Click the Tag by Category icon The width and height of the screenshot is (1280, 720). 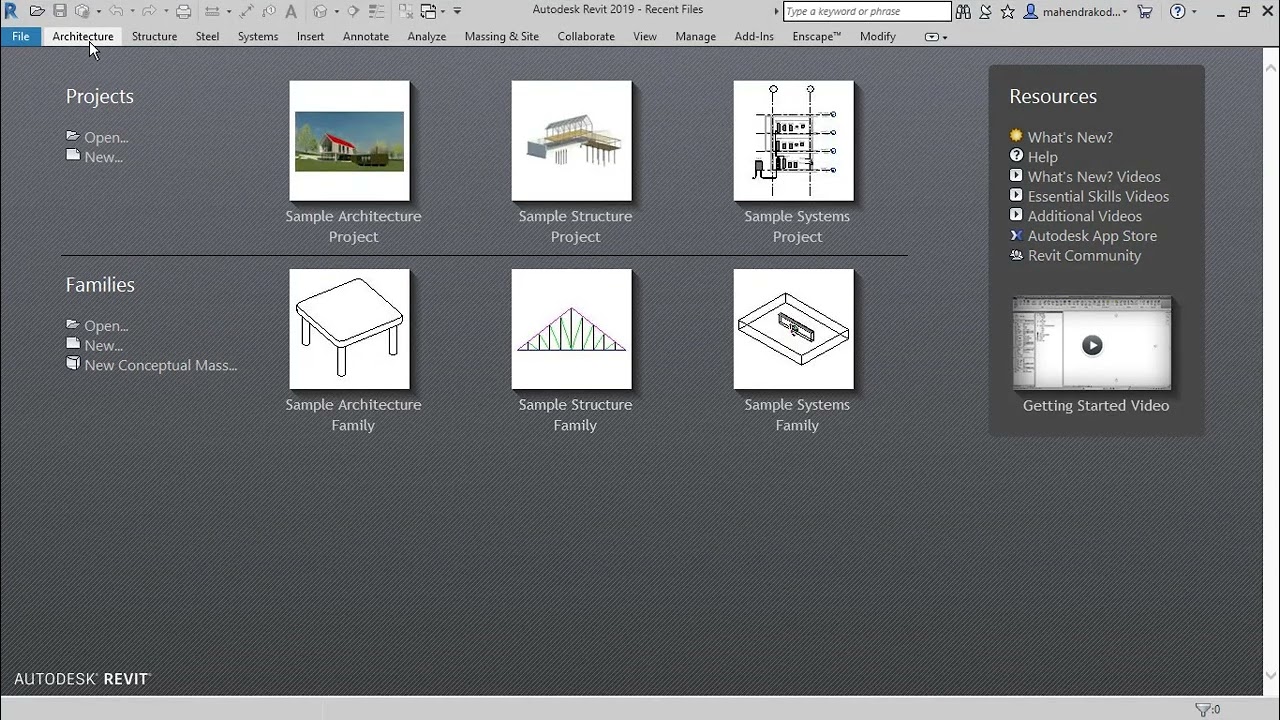tap(268, 11)
